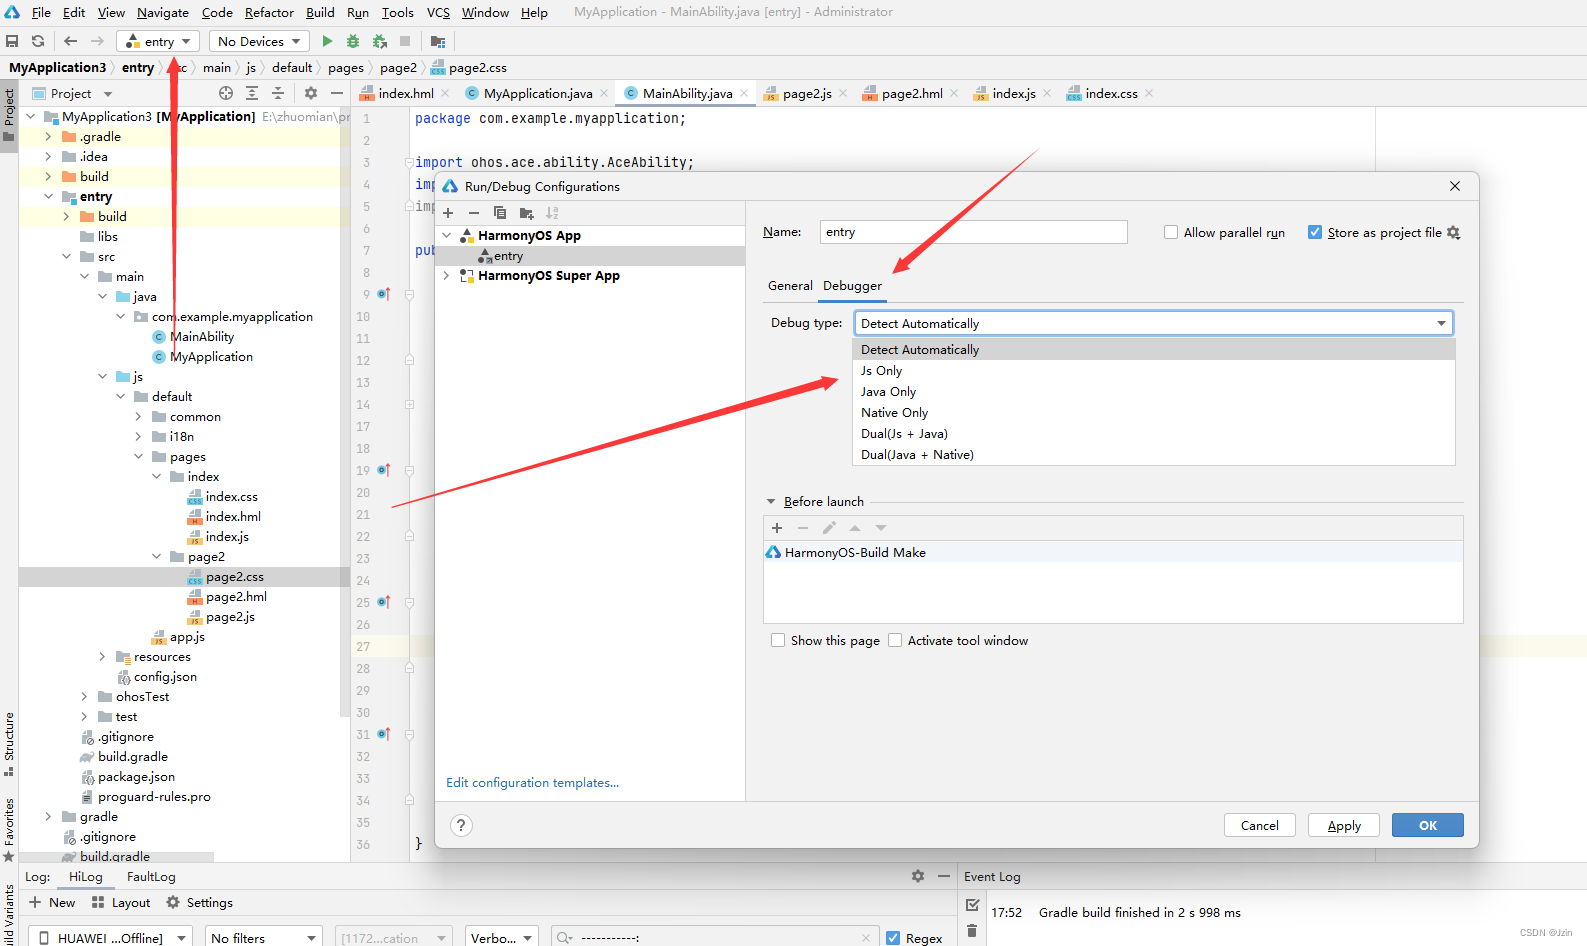Click the configuration Name input field
The image size is (1587, 946).
tap(973, 232)
